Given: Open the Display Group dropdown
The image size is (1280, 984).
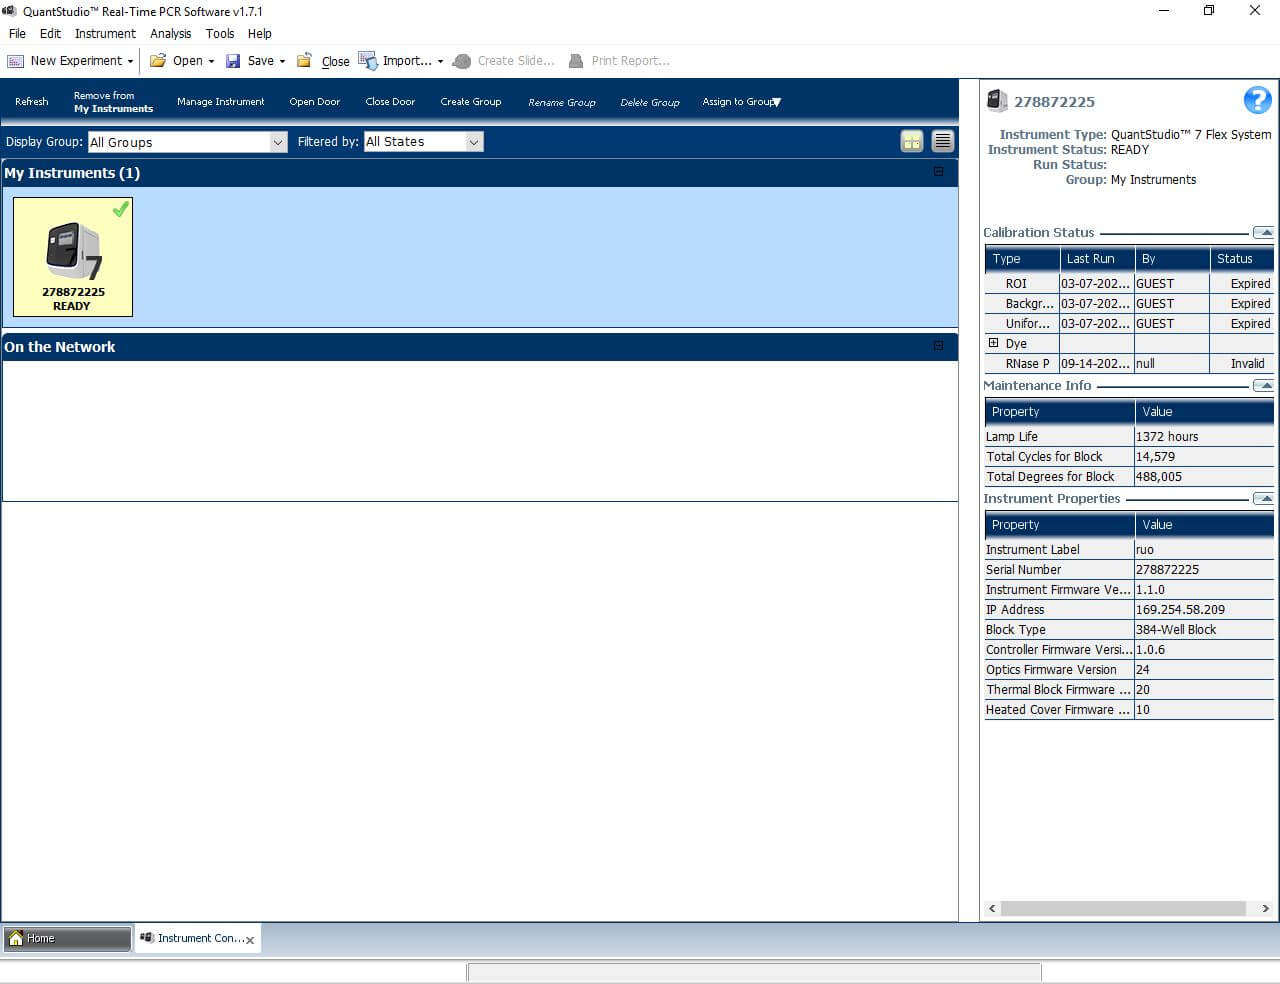Looking at the screenshot, I should click(278, 142).
